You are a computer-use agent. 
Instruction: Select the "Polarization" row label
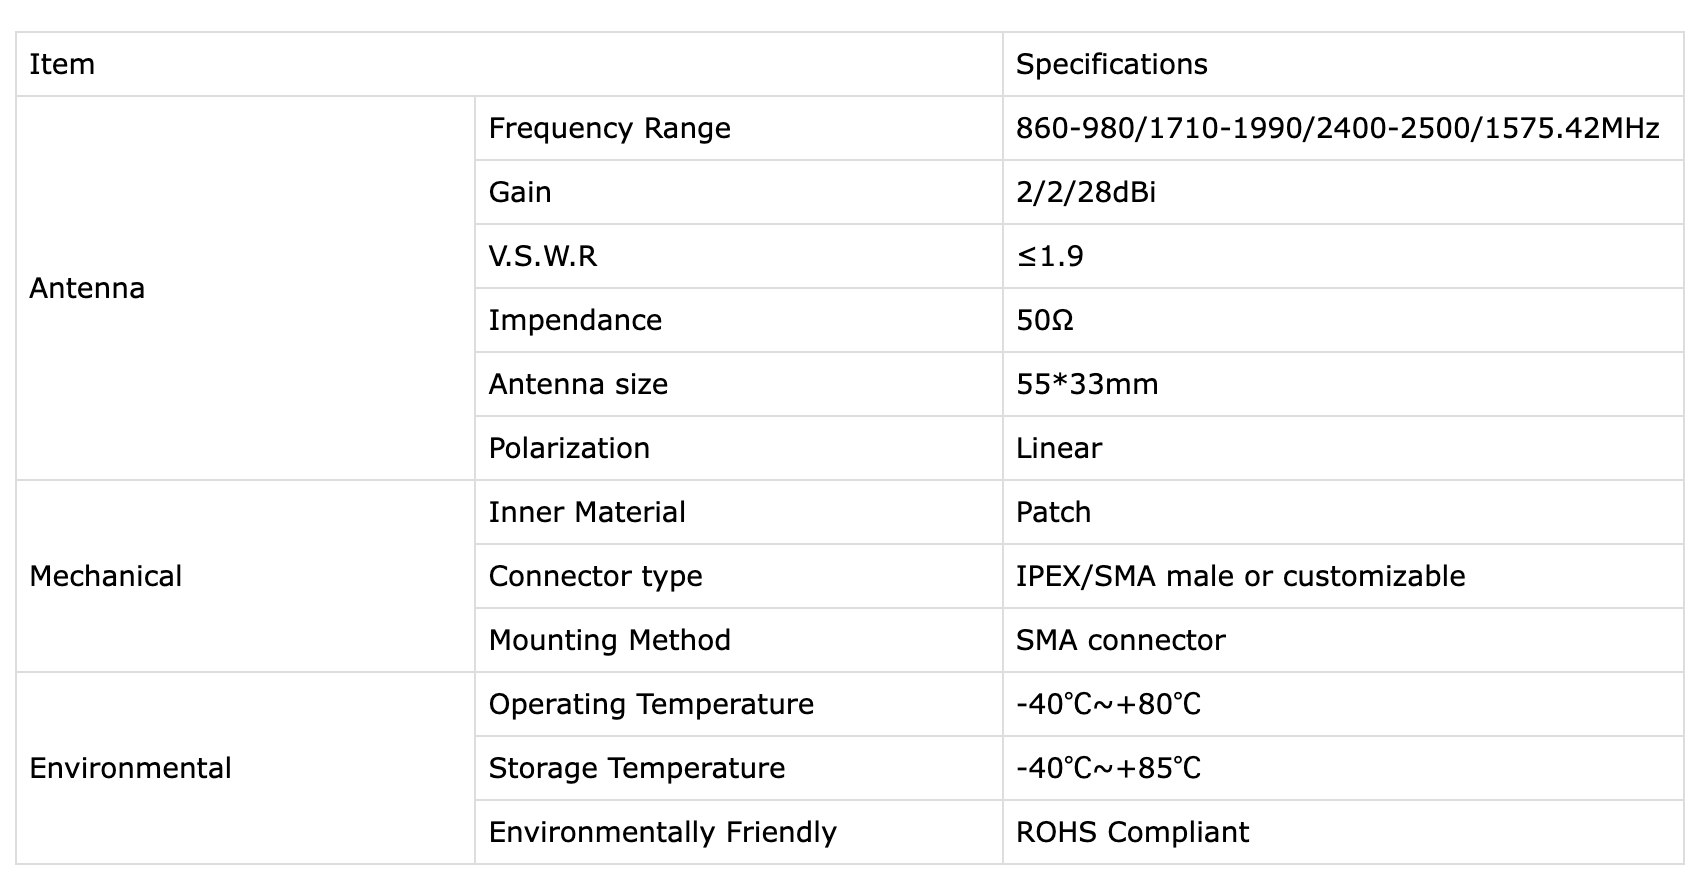point(569,449)
